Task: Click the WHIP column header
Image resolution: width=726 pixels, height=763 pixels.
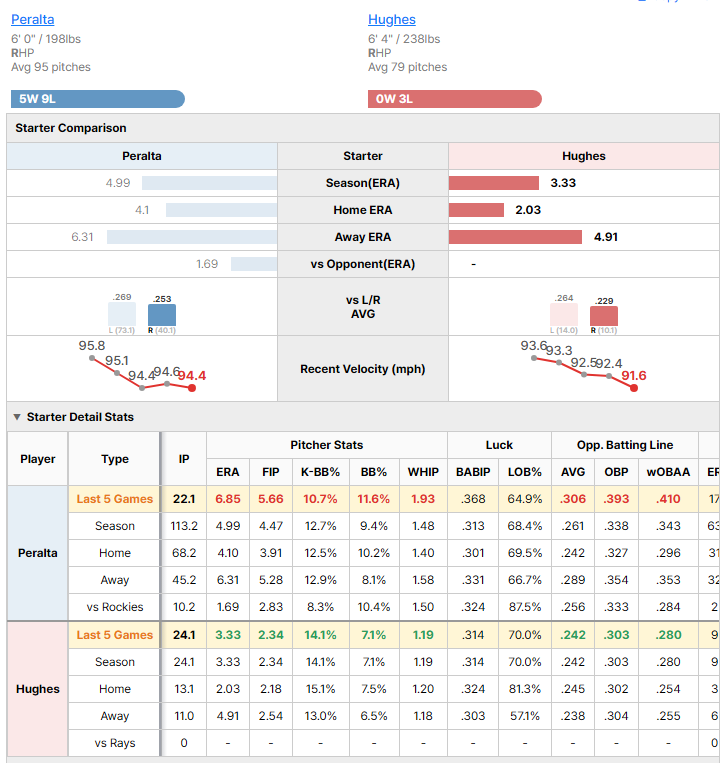Action: (423, 472)
